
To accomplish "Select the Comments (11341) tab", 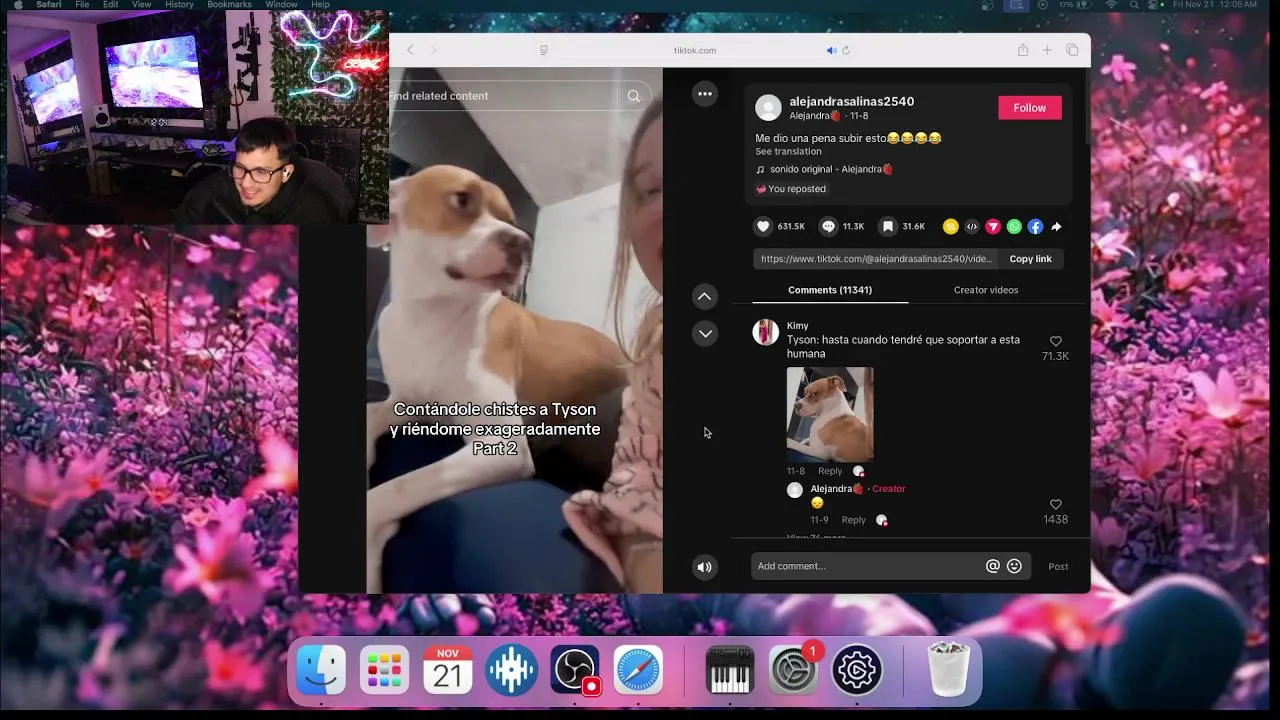I will pyautogui.click(x=830, y=290).
